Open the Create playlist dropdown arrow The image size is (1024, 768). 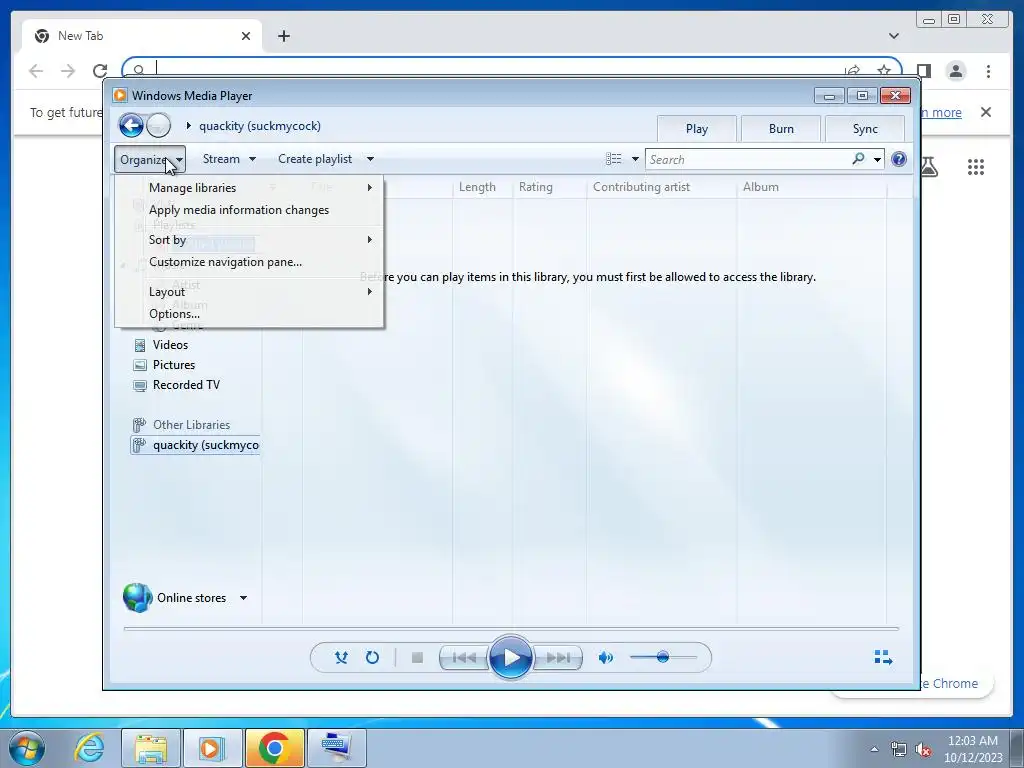pos(370,159)
